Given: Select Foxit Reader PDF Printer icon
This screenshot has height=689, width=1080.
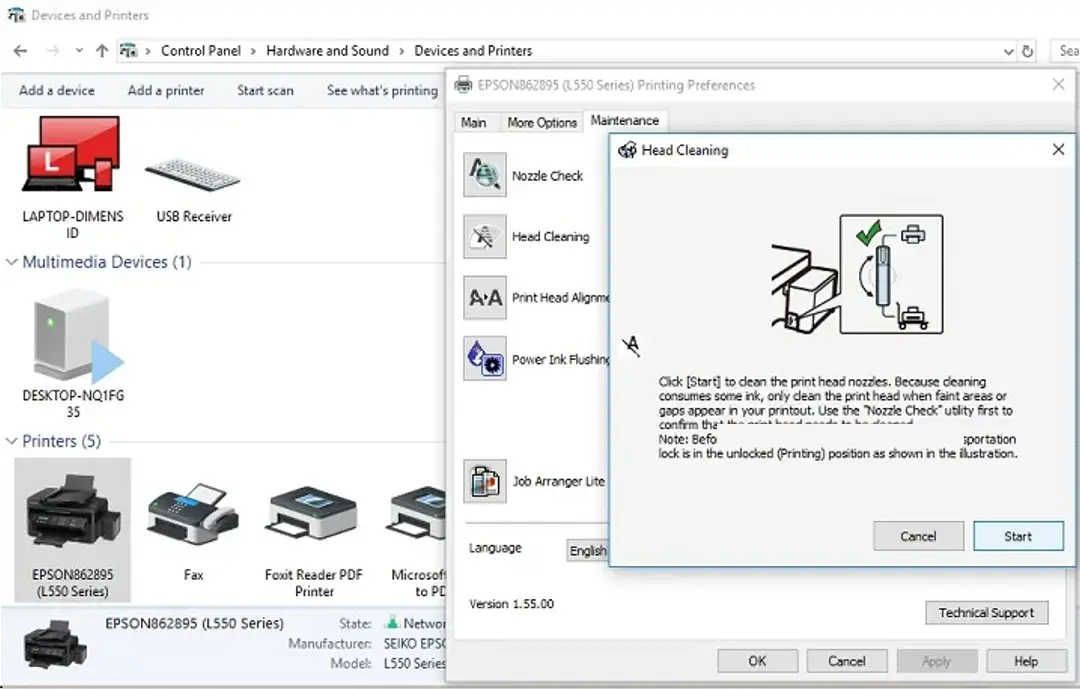Looking at the screenshot, I should tap(313, 513).
